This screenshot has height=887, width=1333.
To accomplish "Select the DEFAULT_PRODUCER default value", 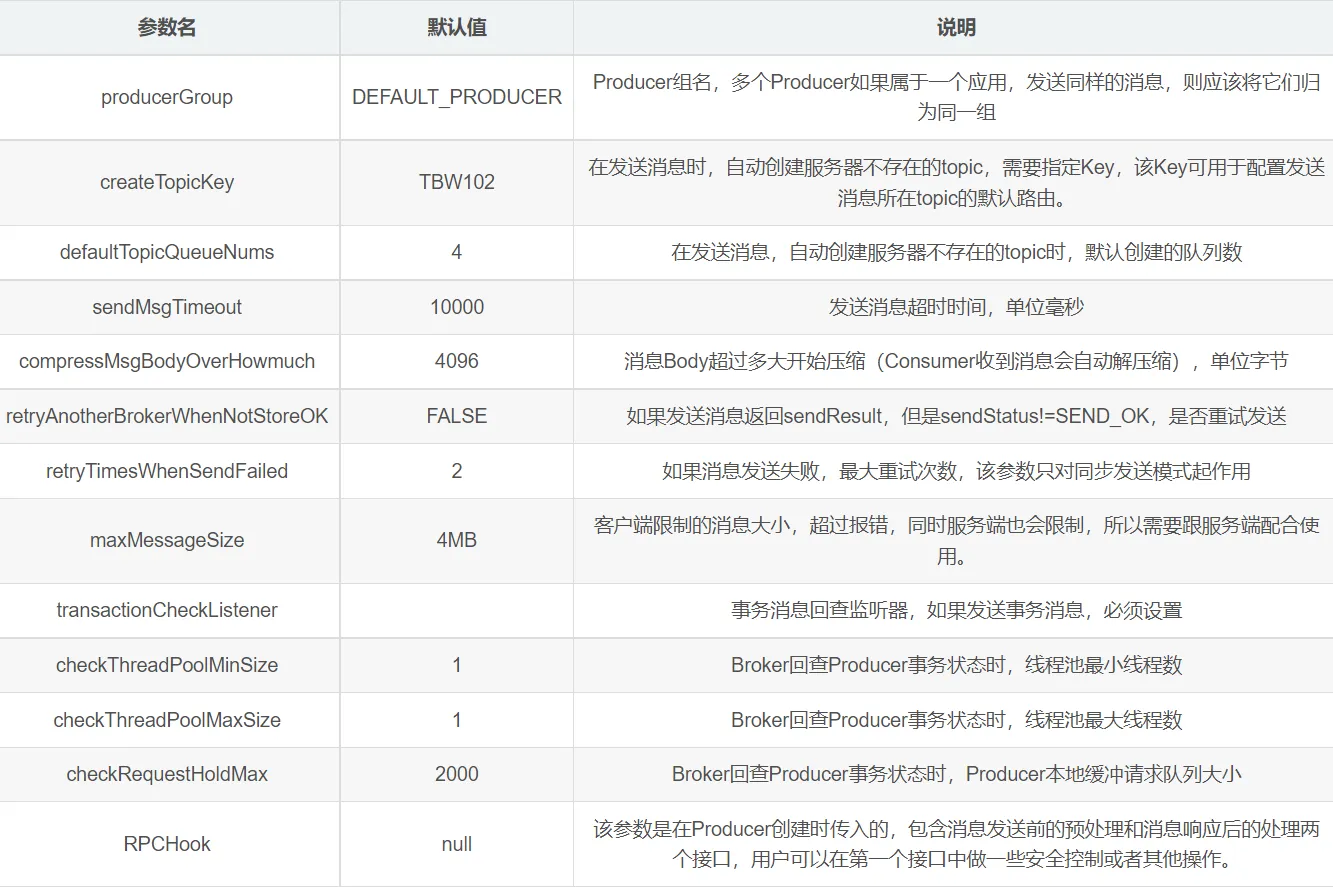I will pyautogui.click(x=457, y=97).
